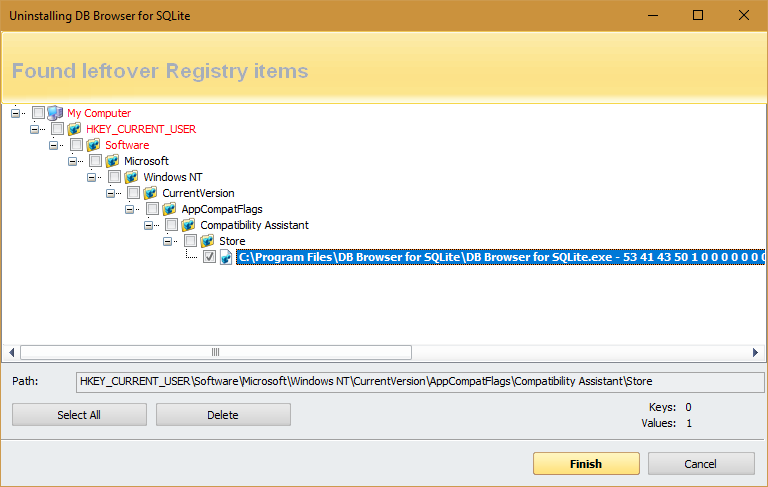Check the Software key checkbox
Screen dimensions: 768x487
(76, 145)
